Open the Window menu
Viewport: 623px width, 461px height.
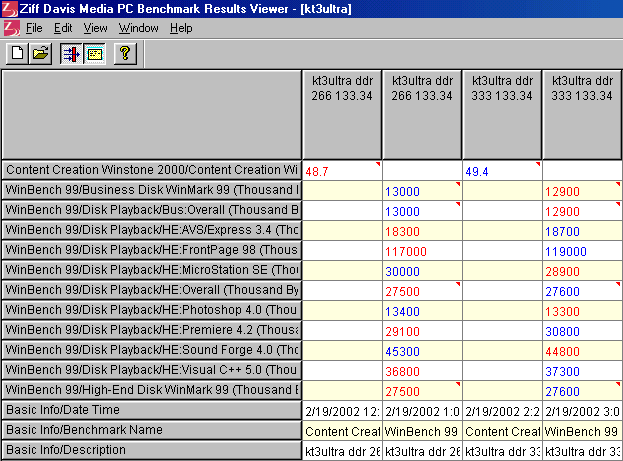point(139,28)
